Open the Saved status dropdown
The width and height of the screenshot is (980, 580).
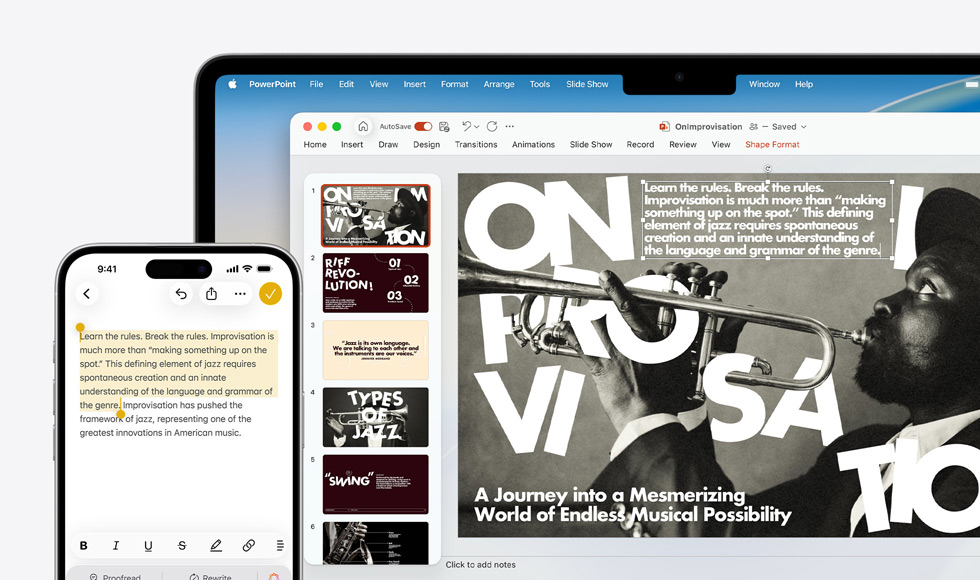pos(803,126)
